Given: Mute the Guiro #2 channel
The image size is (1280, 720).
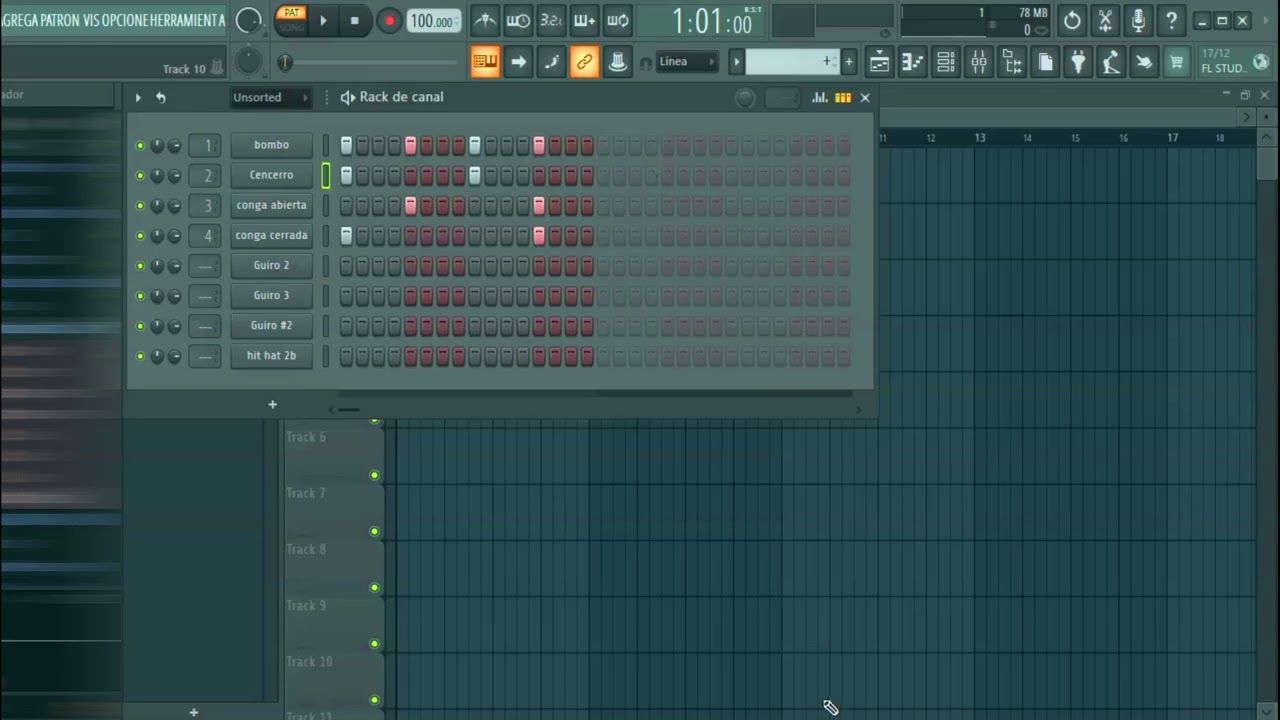Looking at the screenshot, I should click(x=140, y=326).
